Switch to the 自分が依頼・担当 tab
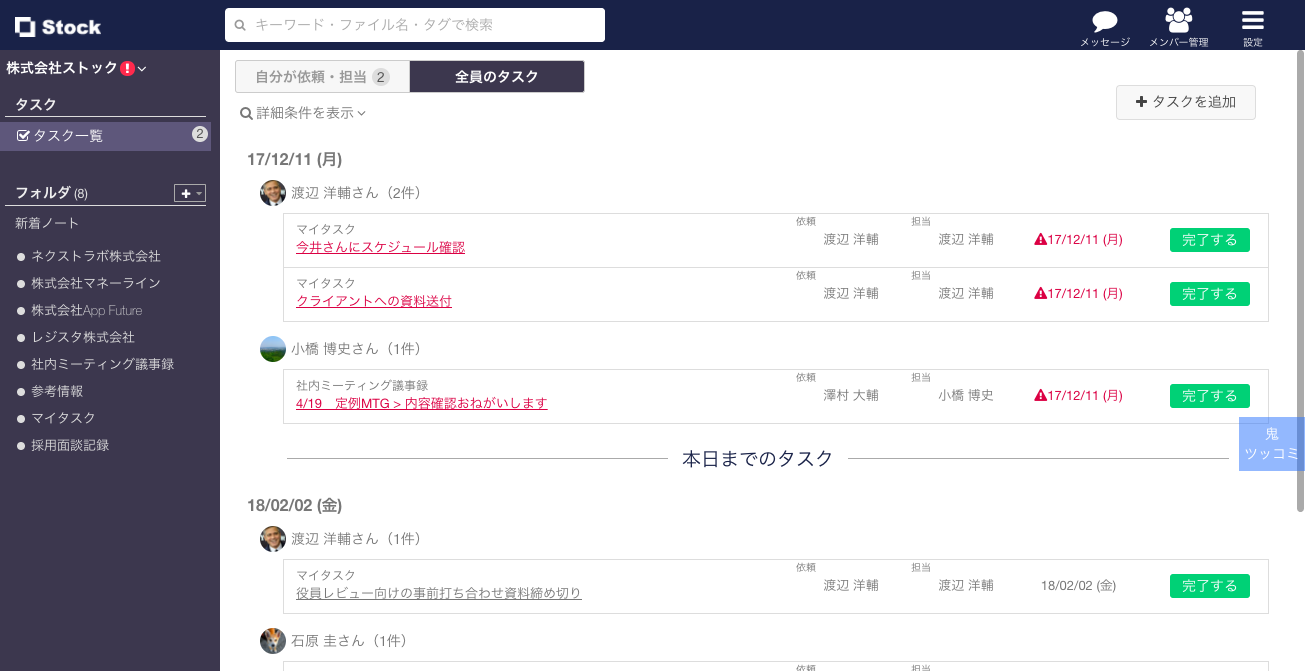This screenshot has width=1305, height=671. click(322, 75)
